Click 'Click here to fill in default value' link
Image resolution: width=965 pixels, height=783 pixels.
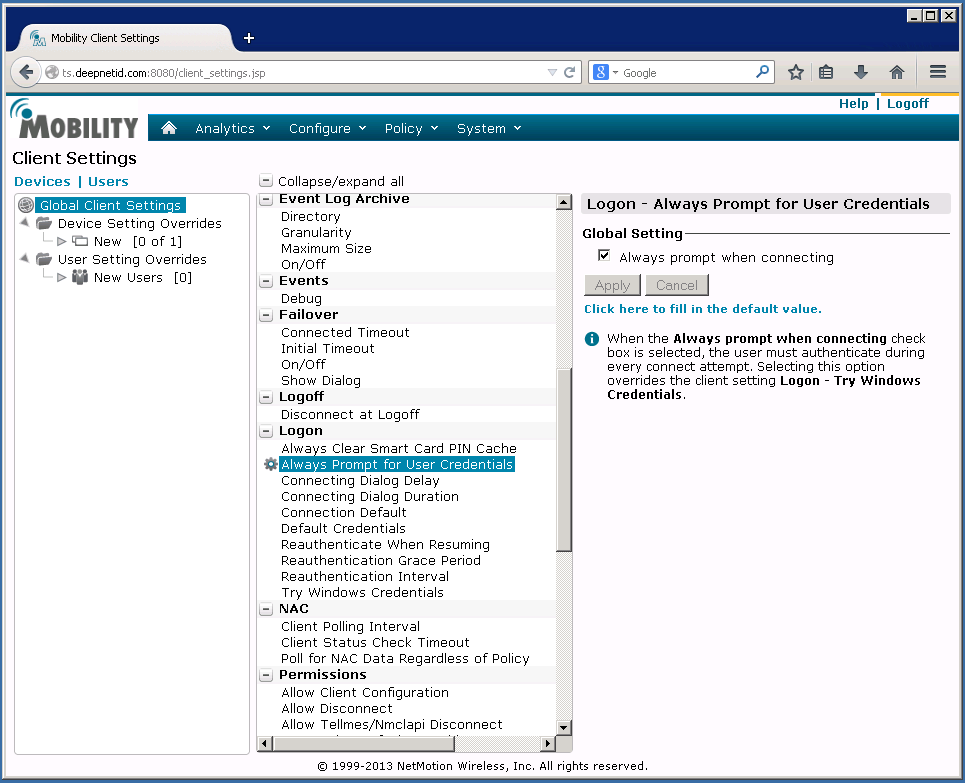click(702, 309)
